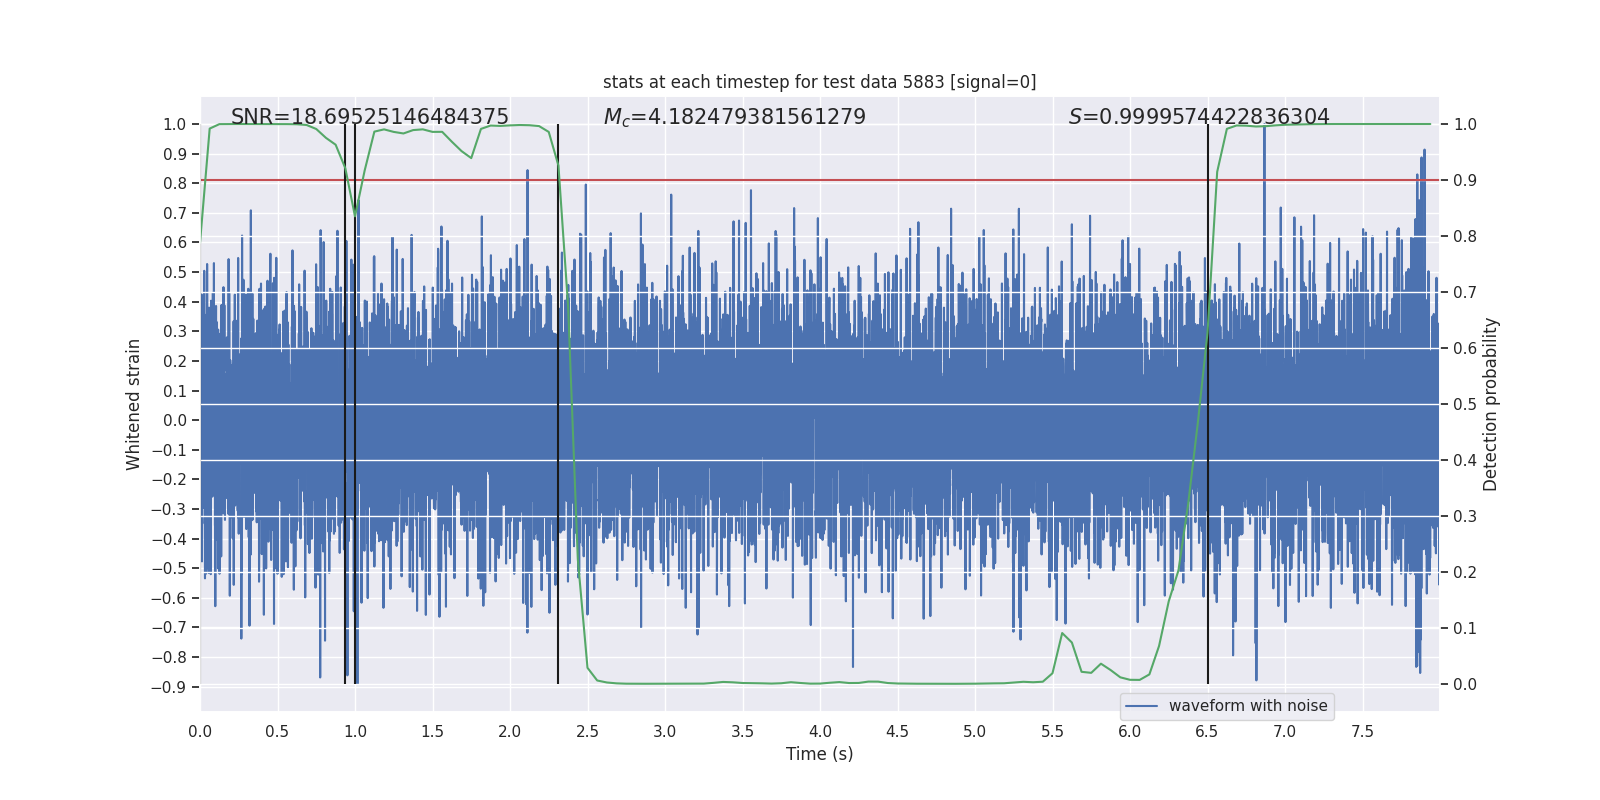The width and height of the screenshot is (1600, 800).
Task: Click the SNR=18.695 annotation text
Action: coord(370,117)
